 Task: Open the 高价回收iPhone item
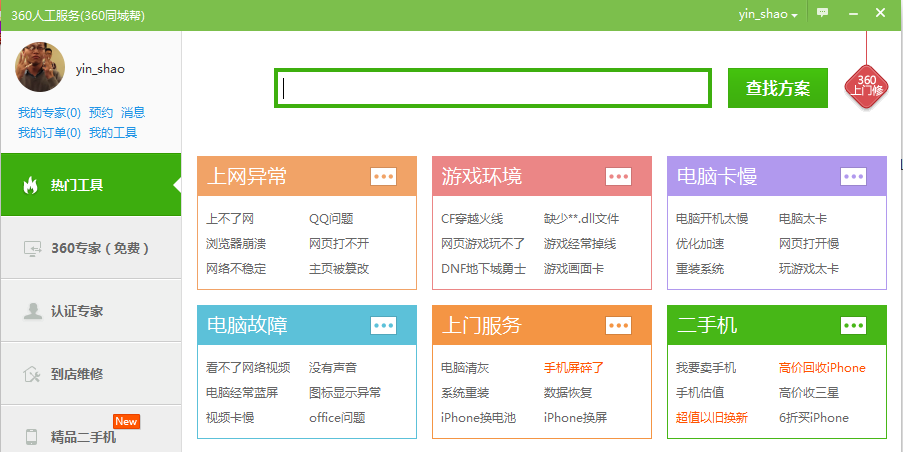pyautogui.click(x=822, y=367)
